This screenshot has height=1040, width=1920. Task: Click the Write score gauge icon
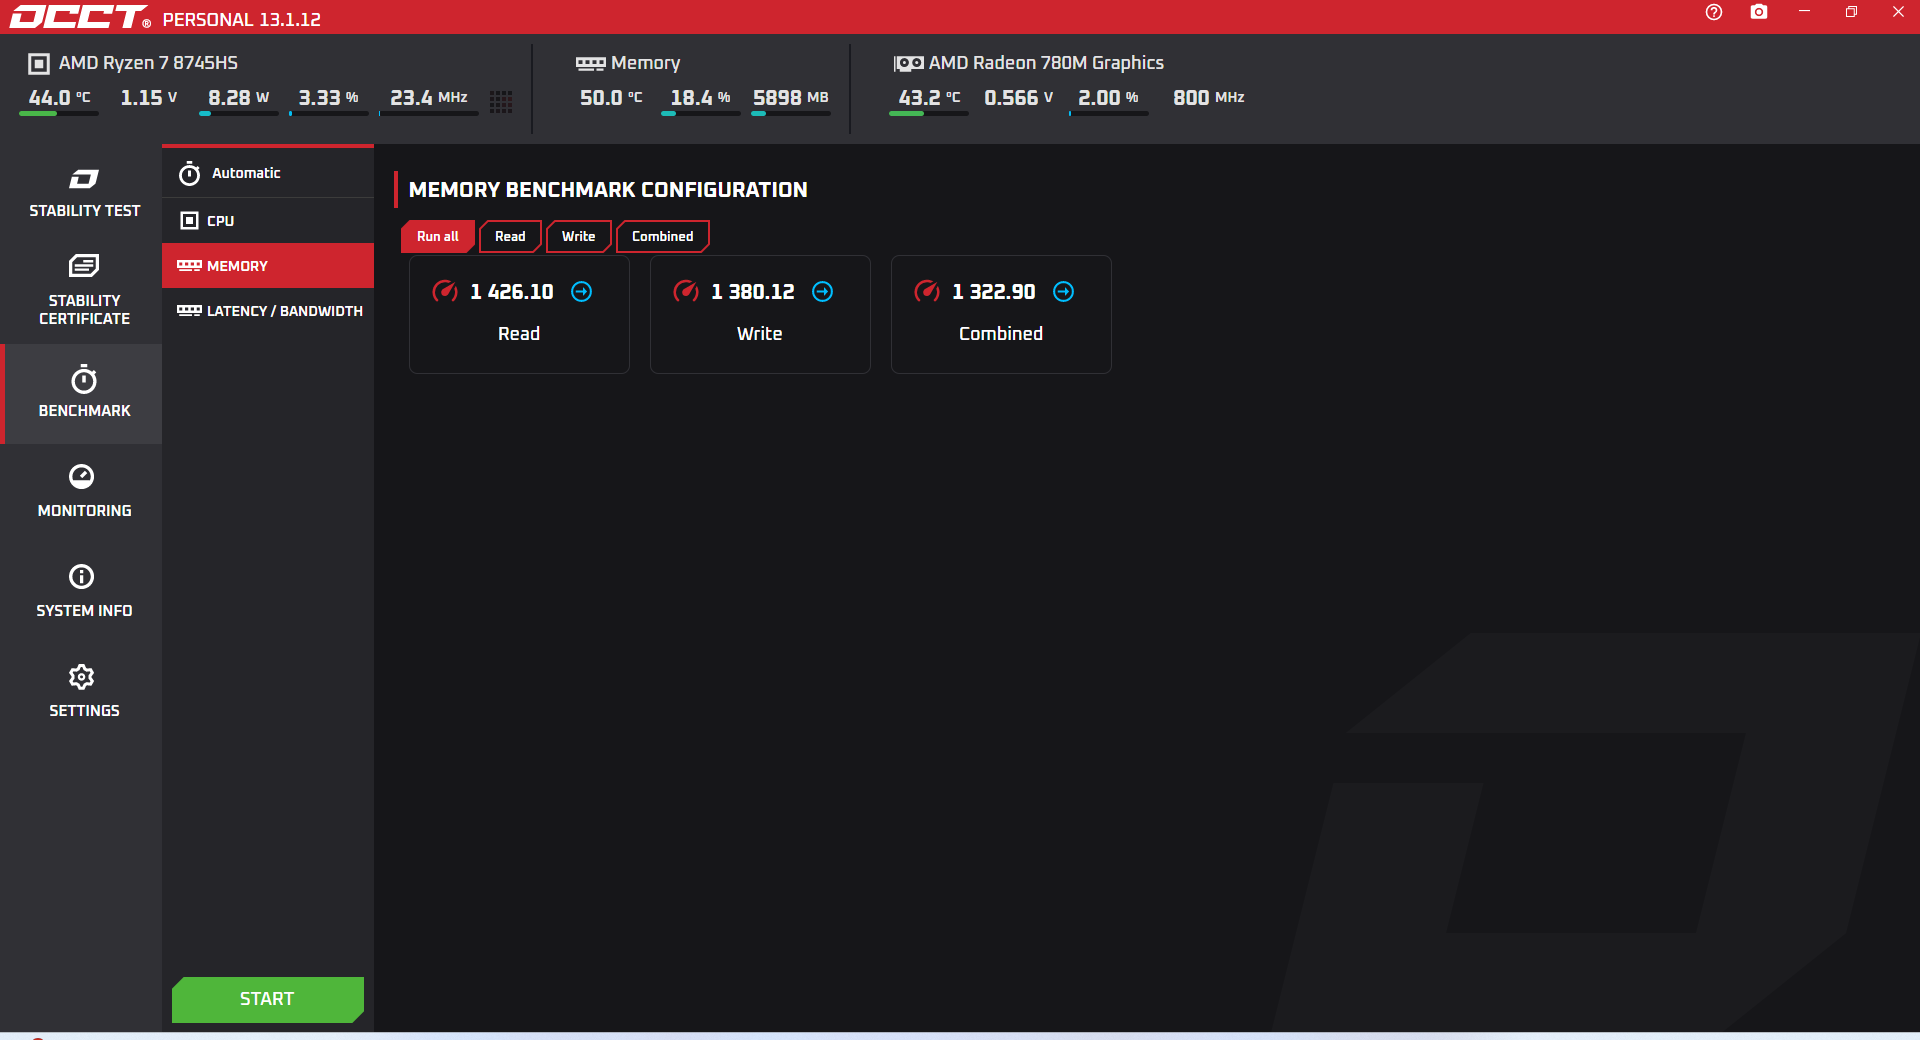(686, 291)
